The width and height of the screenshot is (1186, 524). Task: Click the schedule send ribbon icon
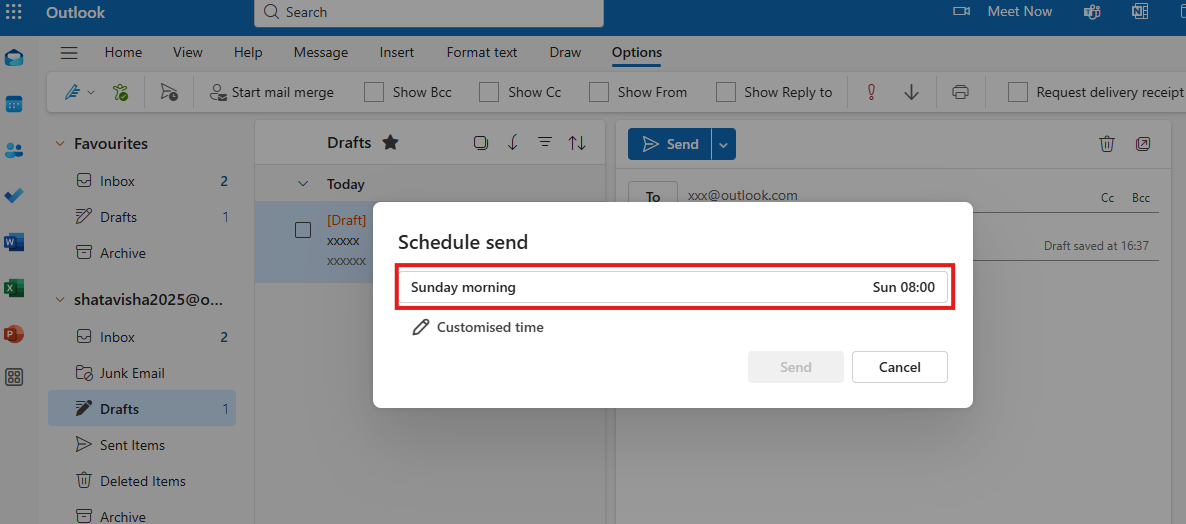click(169, 92)
